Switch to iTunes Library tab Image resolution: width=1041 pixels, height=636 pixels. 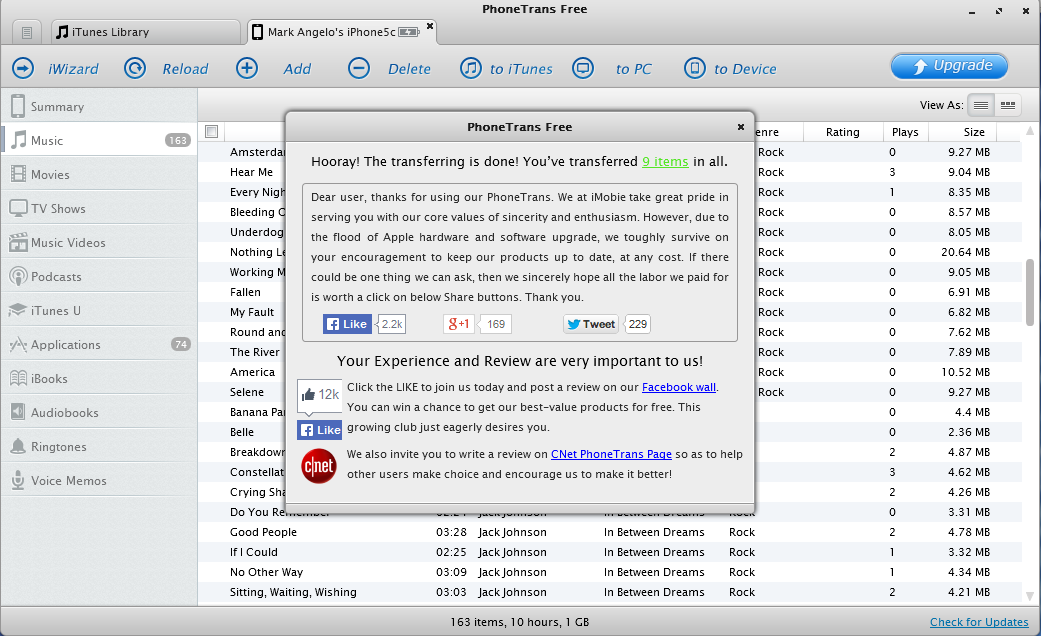pos(145,32)
